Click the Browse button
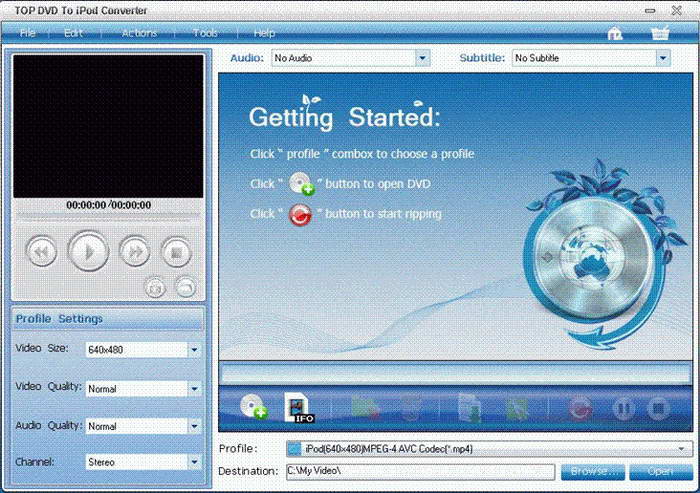700x493 pixels. point(592,472)
